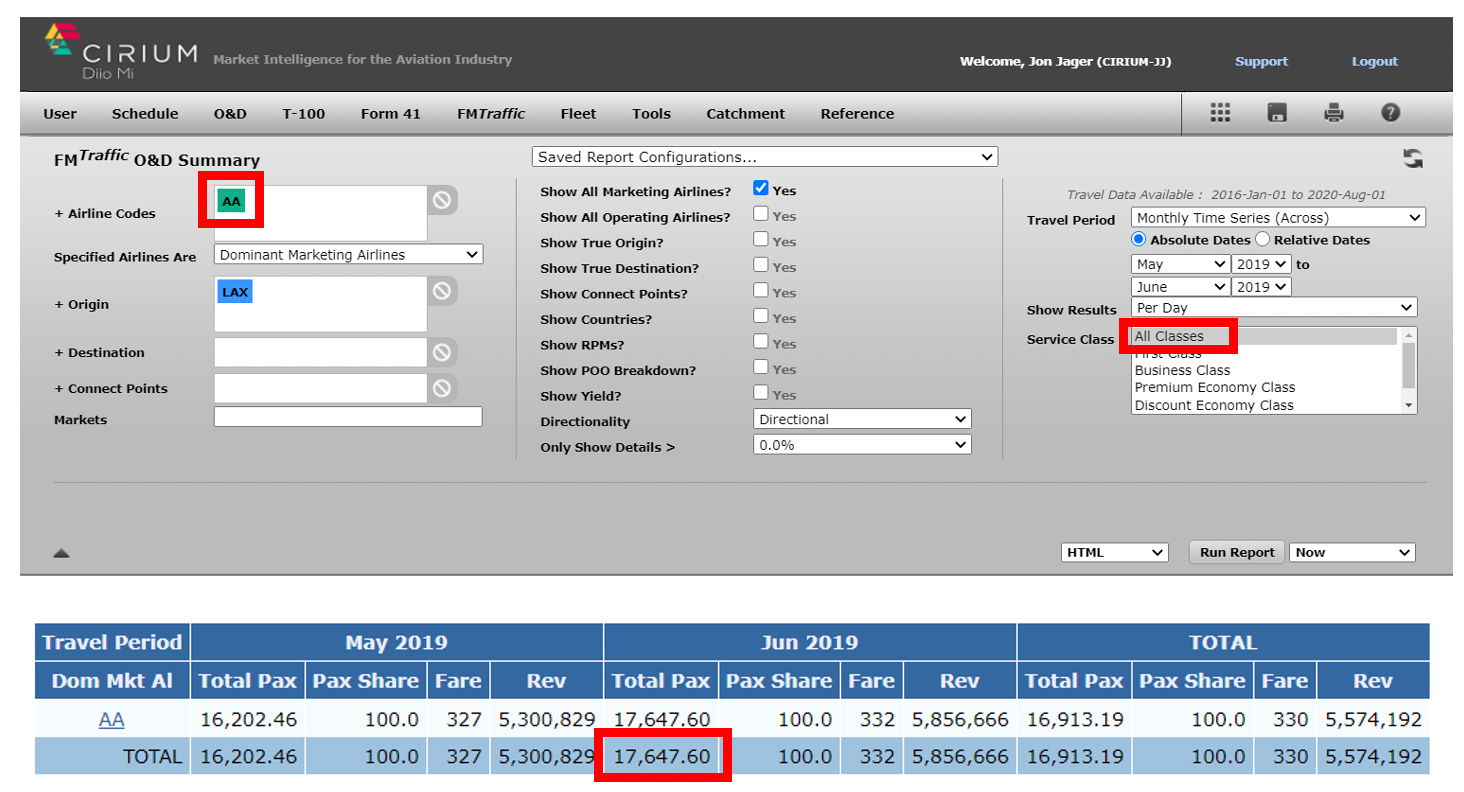Viewport: 1464px width, 792px height.
Task: Enable Show All Operating Airlines checkbox
Action: tap(761, 214)
